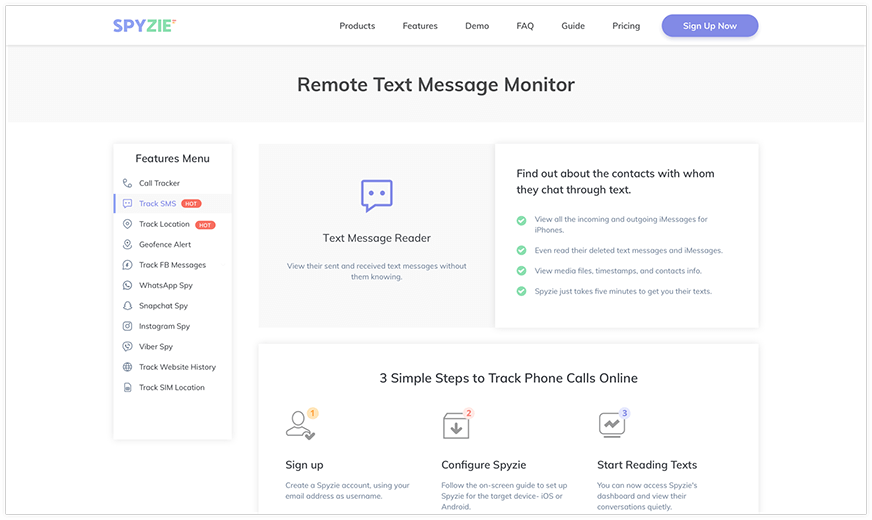Click the Viber Spy icon

click(x=127, y=346)
